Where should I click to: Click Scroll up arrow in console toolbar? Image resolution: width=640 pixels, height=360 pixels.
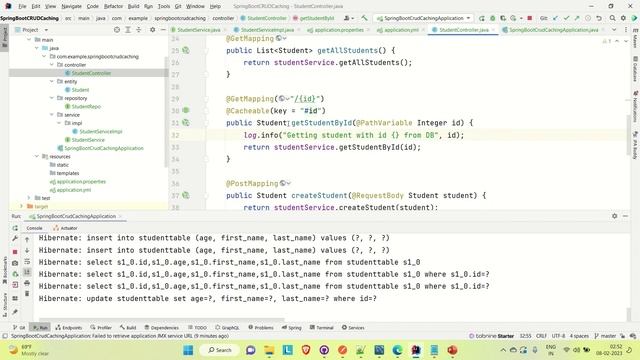[x=27, y=240]
